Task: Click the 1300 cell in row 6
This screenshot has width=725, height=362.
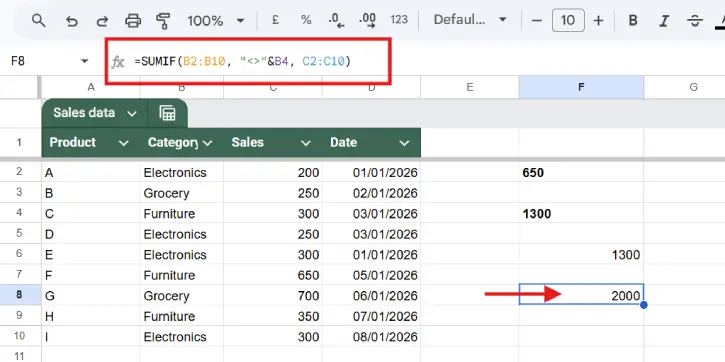Action: pyautogui.click(x=581, y=254)
